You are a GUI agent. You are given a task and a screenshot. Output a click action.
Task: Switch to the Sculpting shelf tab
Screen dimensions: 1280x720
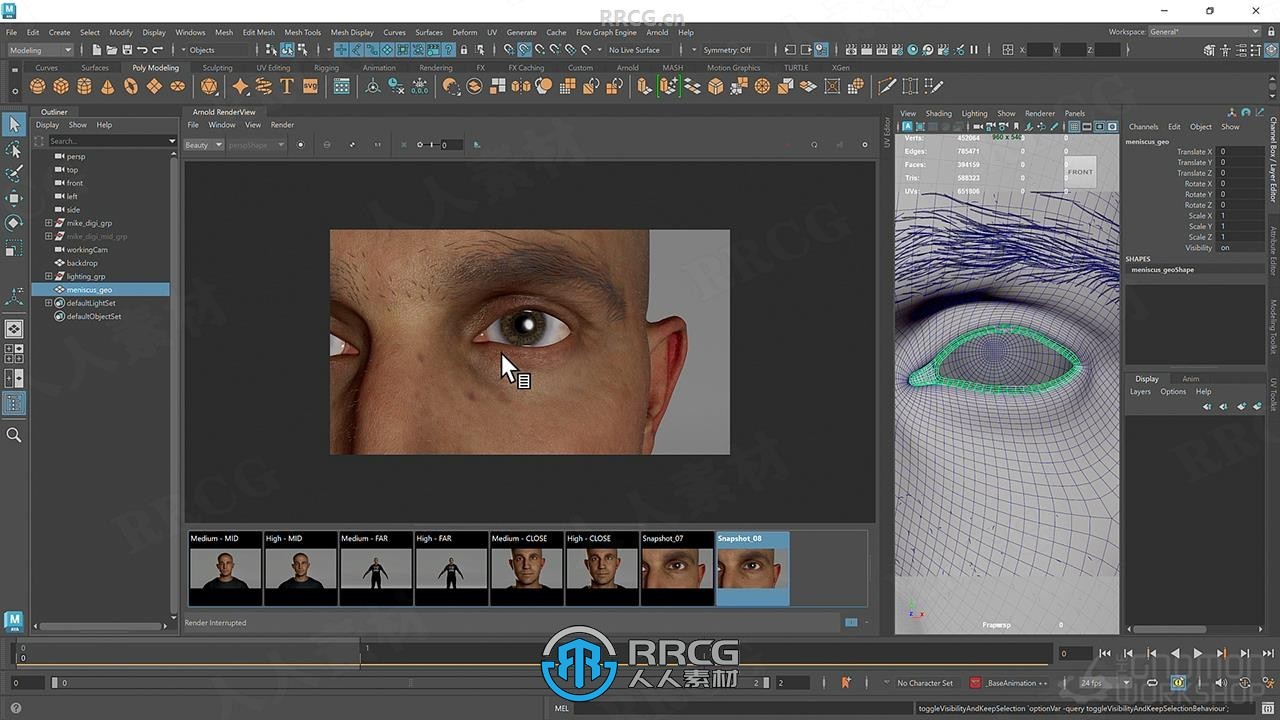point(217,68)
